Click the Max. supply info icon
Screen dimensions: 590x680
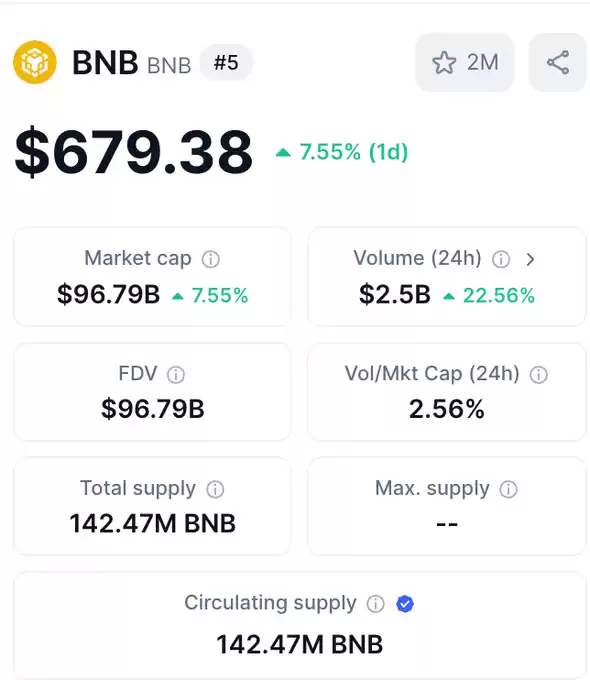pos(508,490)
